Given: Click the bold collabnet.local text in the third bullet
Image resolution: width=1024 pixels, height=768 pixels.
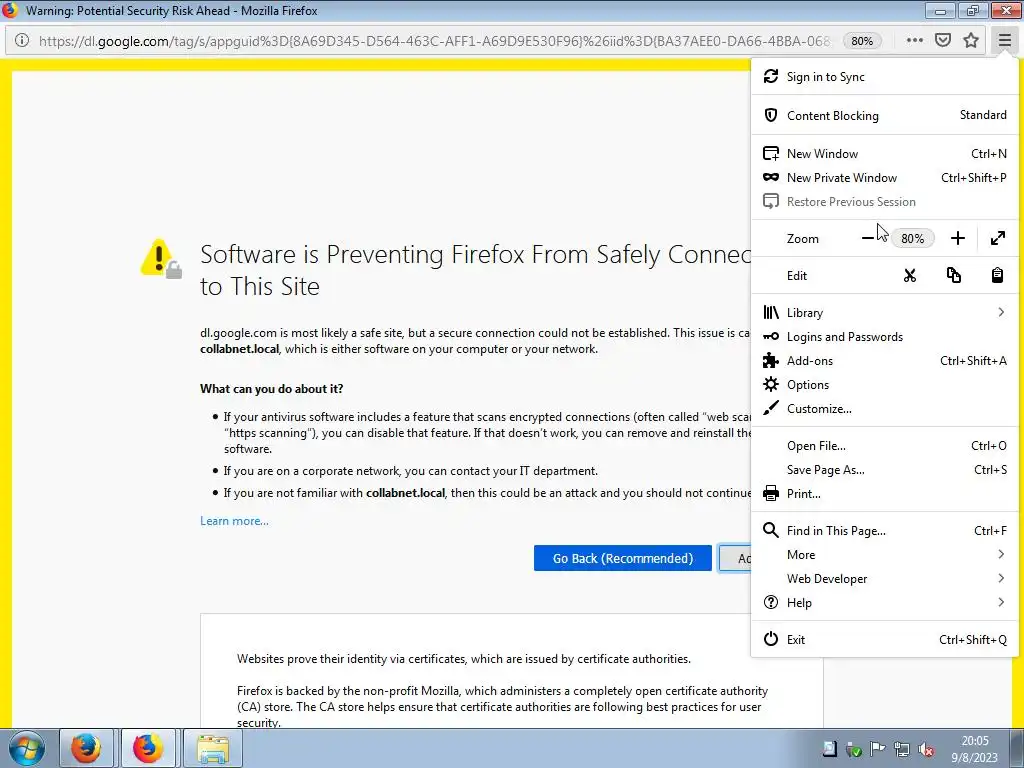Looking at the screenshot, I should (405, 493).
